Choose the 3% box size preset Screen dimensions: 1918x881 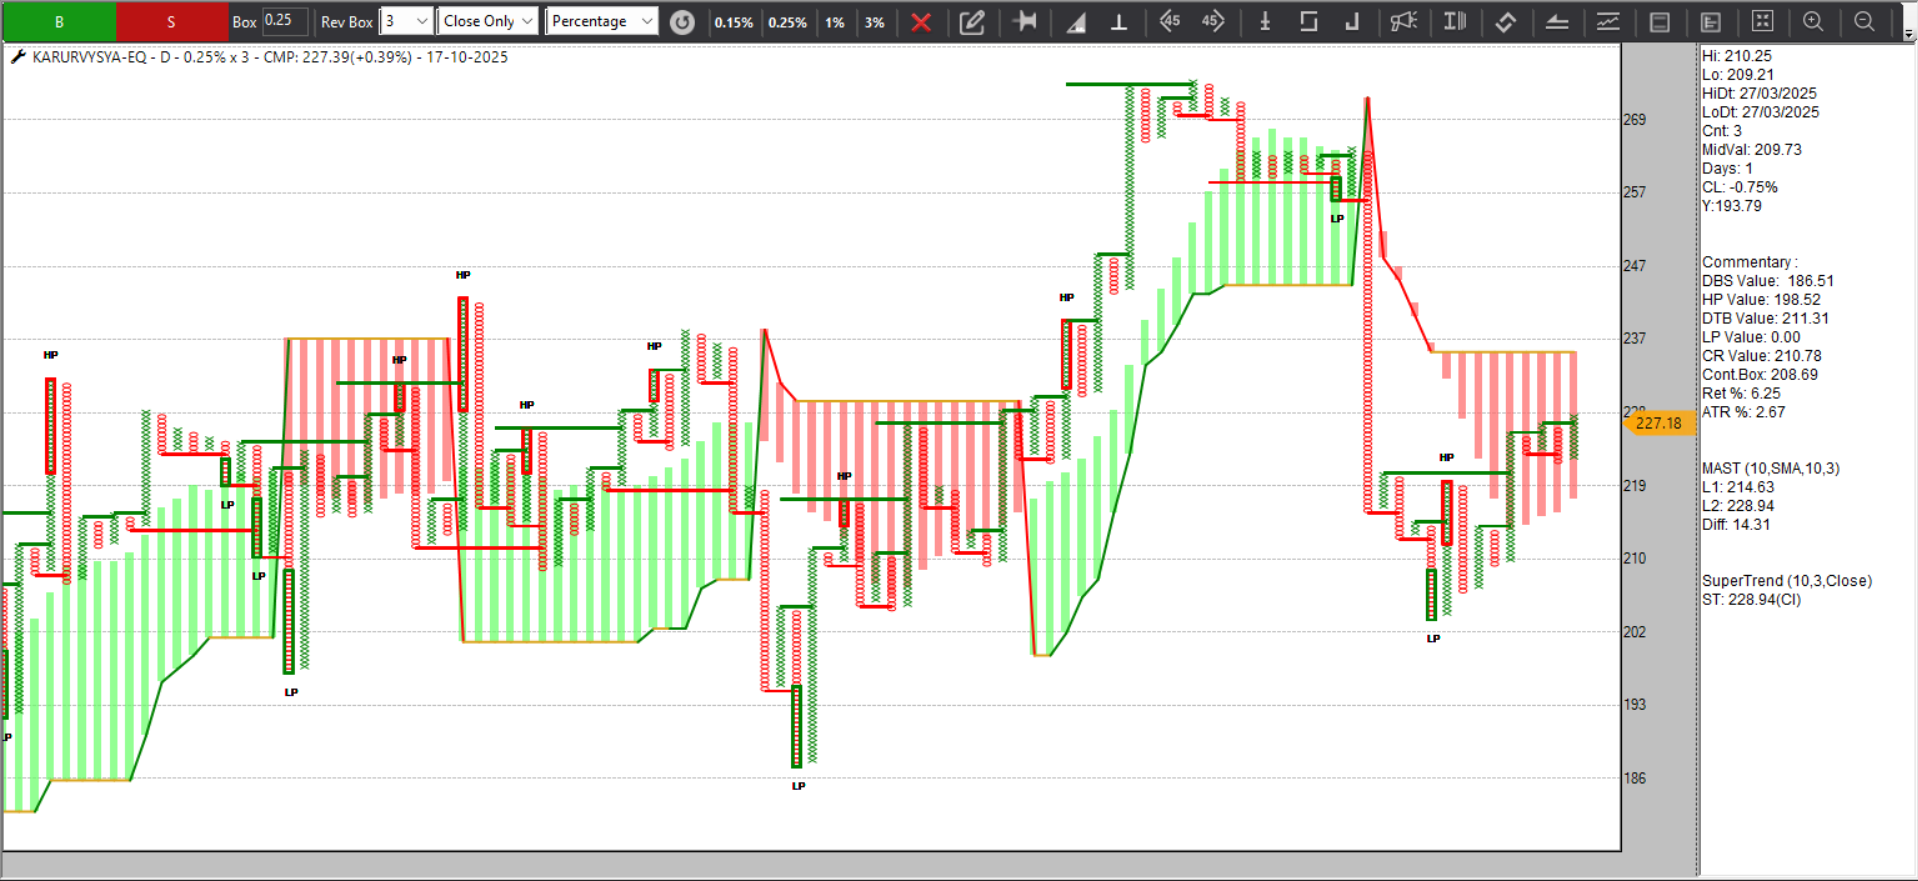point(874,22)
